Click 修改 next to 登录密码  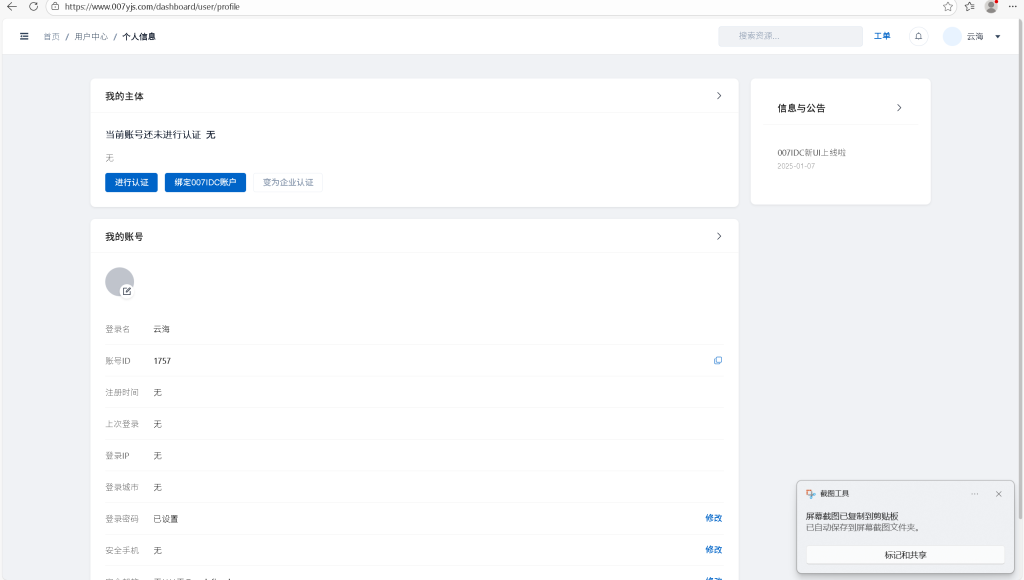click(x=713, y=518)
